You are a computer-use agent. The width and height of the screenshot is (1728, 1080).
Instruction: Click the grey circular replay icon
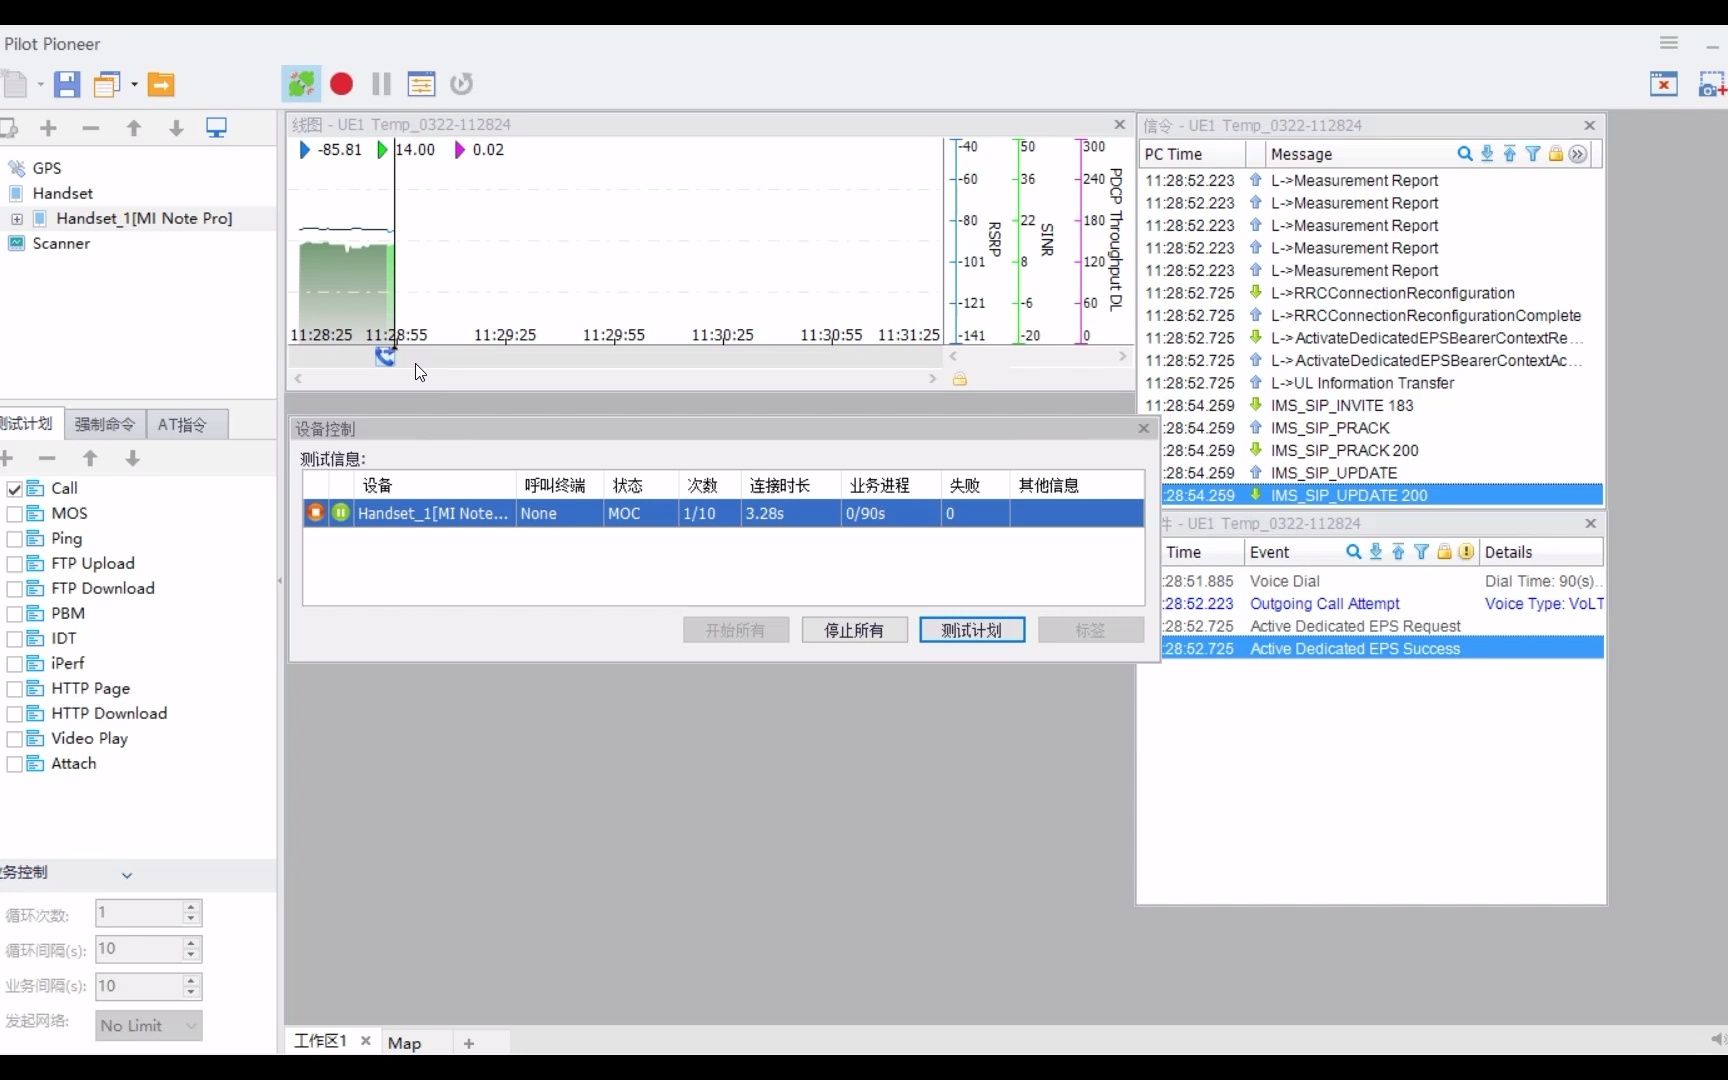461,84
